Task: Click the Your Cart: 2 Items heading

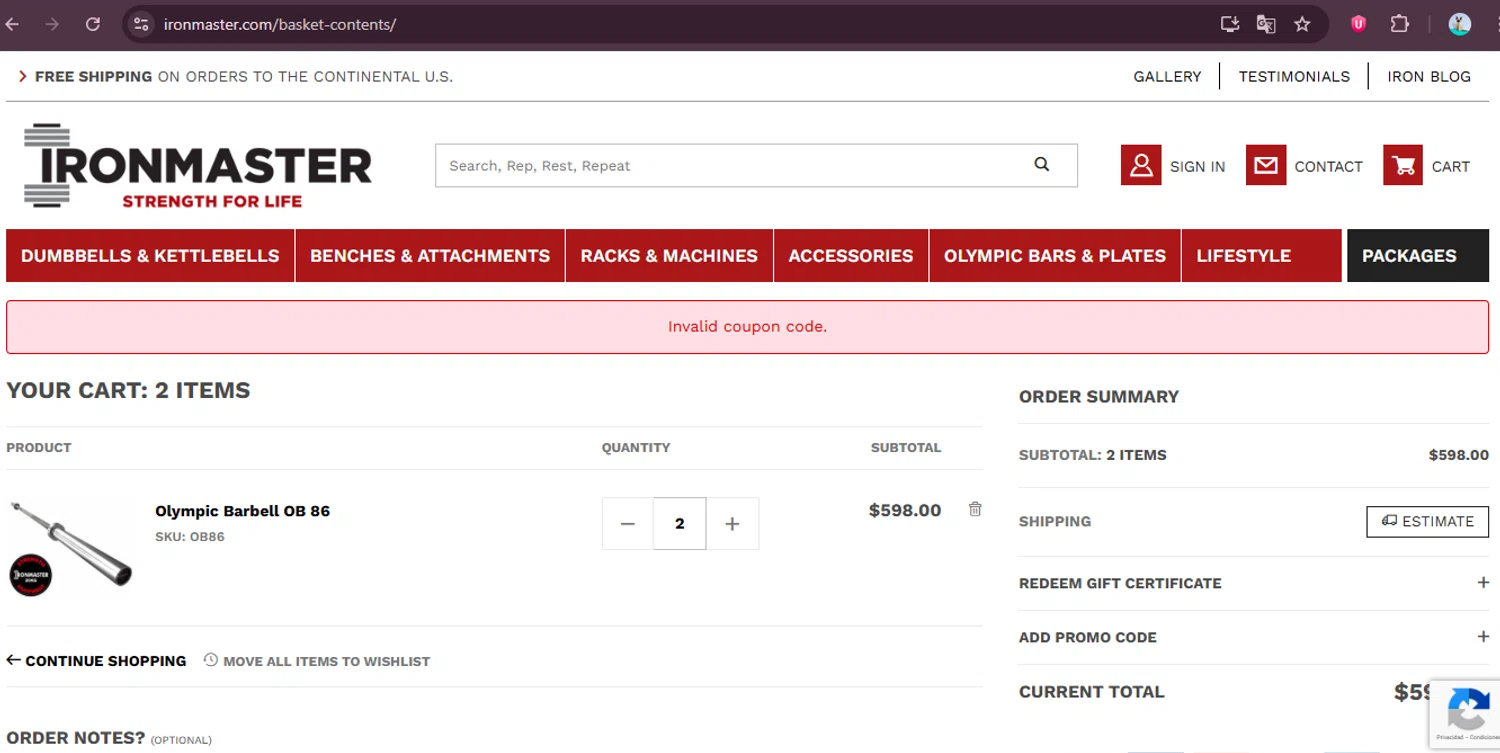Action: point(128,390)
